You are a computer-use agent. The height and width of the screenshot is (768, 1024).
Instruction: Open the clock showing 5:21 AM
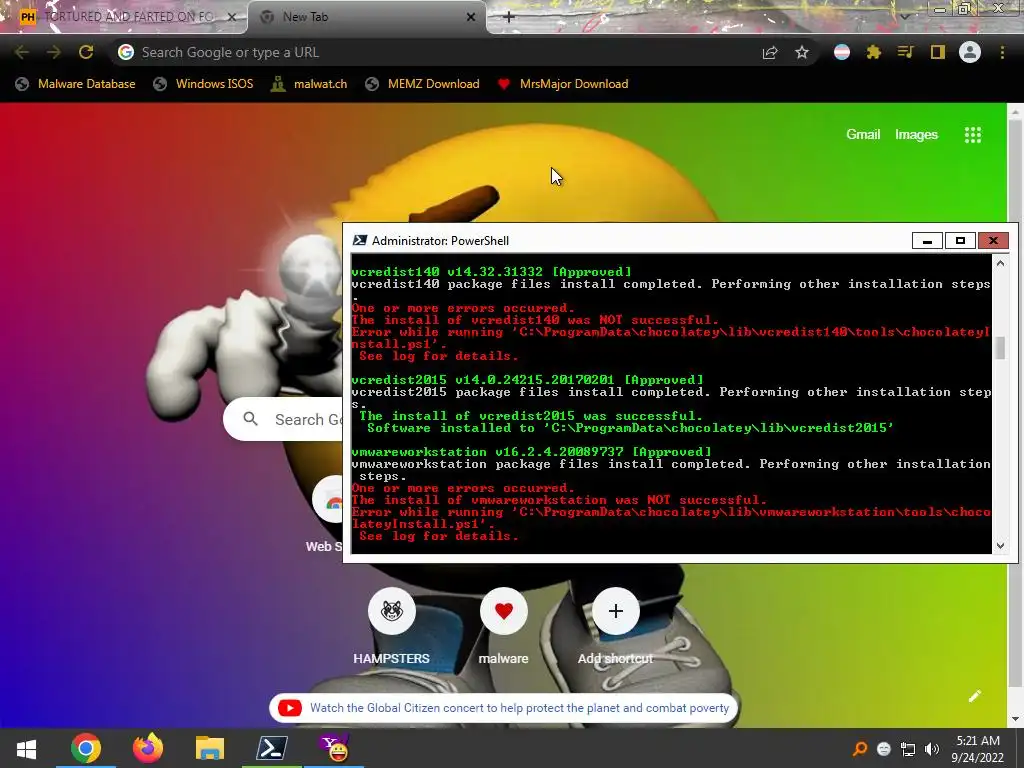tap(978, 749)
